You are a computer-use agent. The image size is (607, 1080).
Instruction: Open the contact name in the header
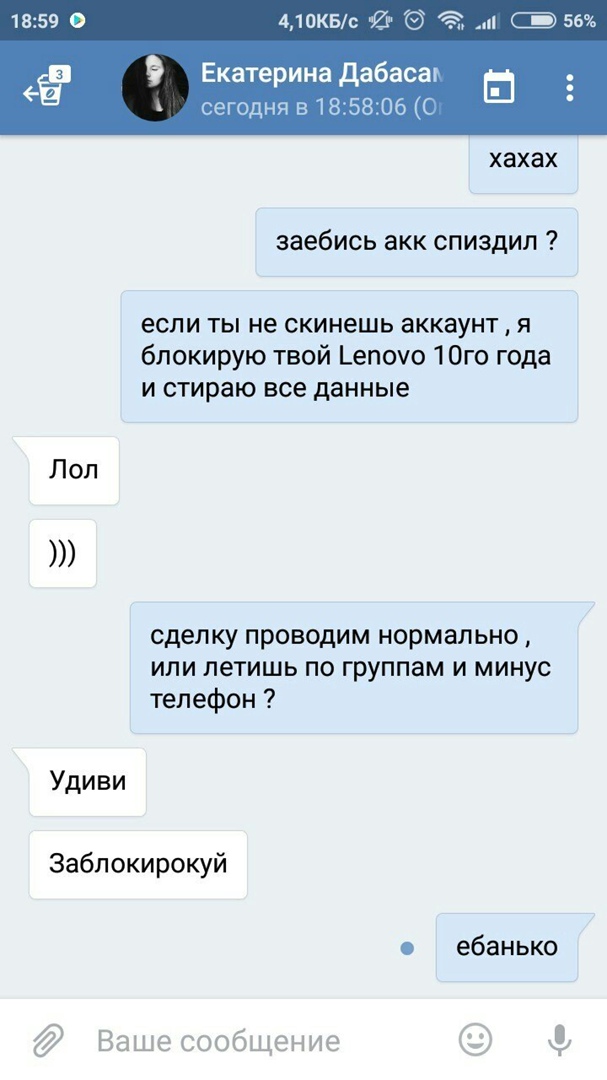(321, 74)
